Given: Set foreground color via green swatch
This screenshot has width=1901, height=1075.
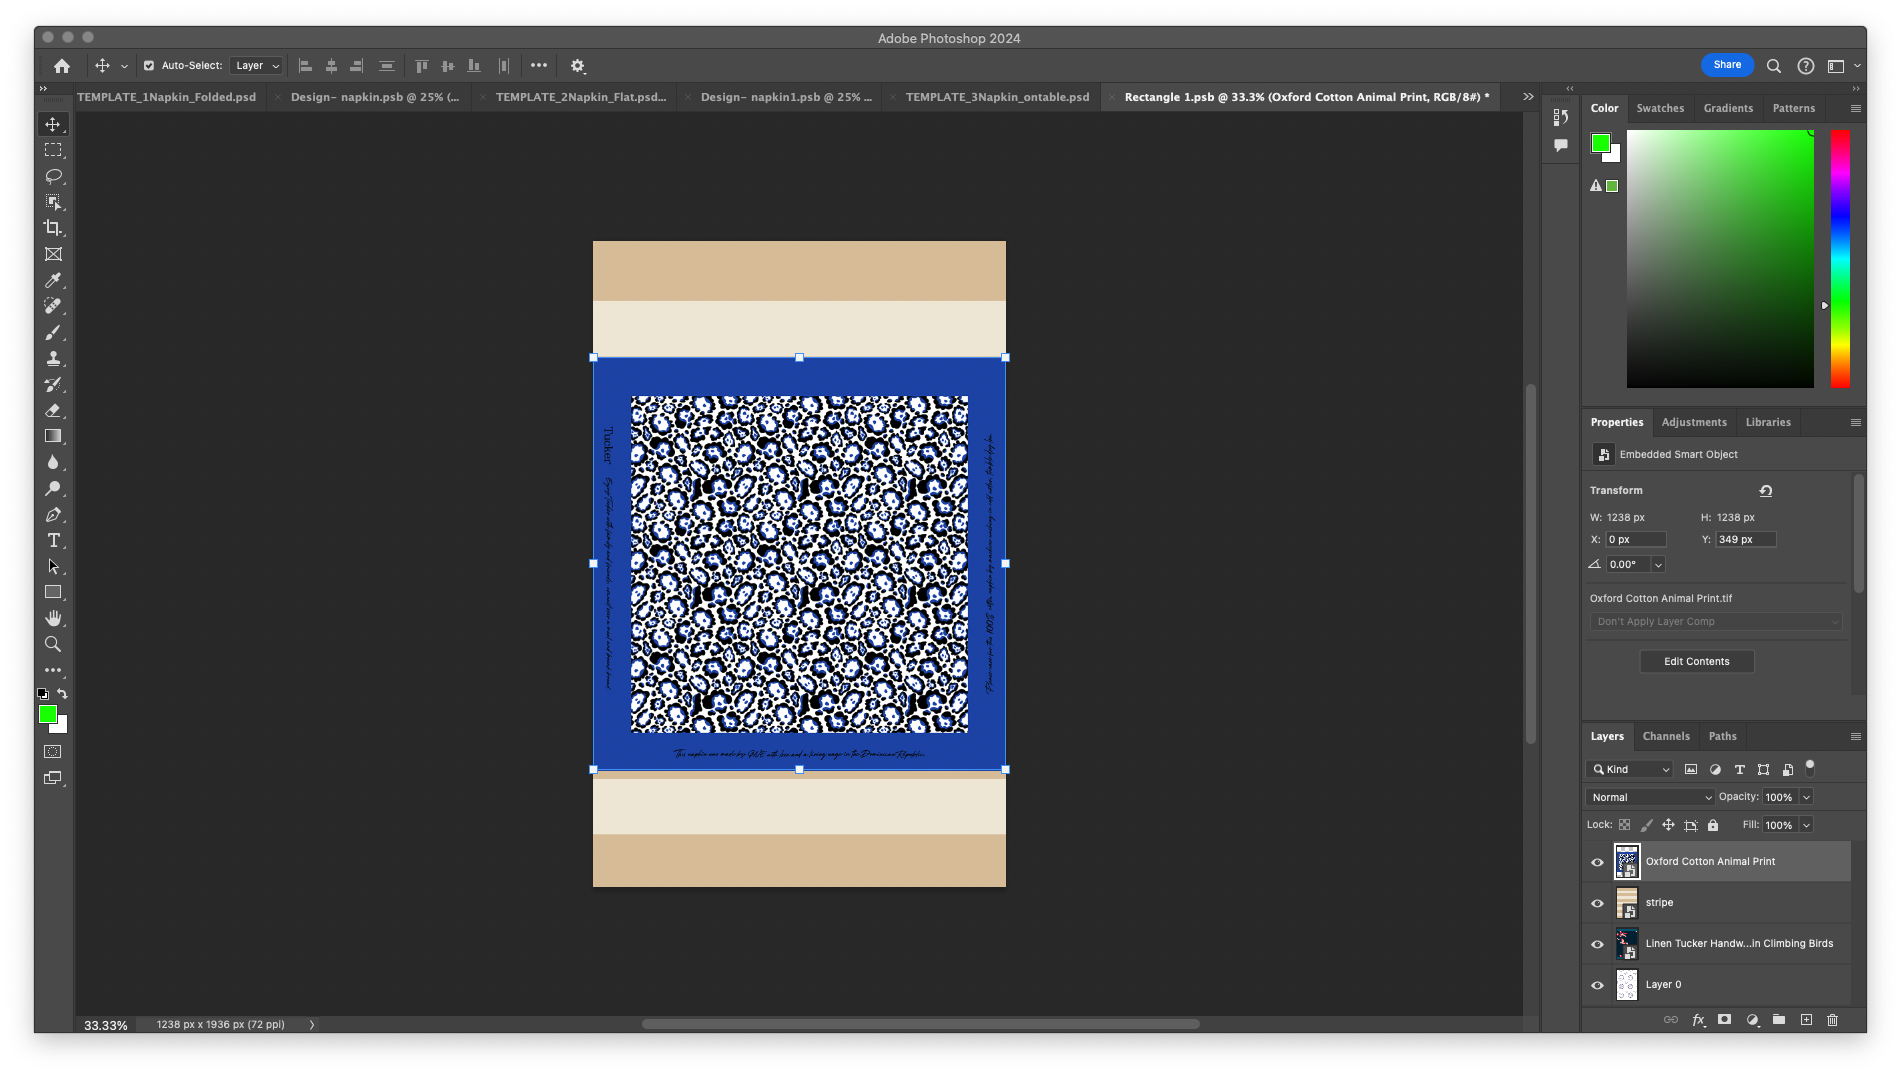Looking at the screenshot, I should click(46, 714).
